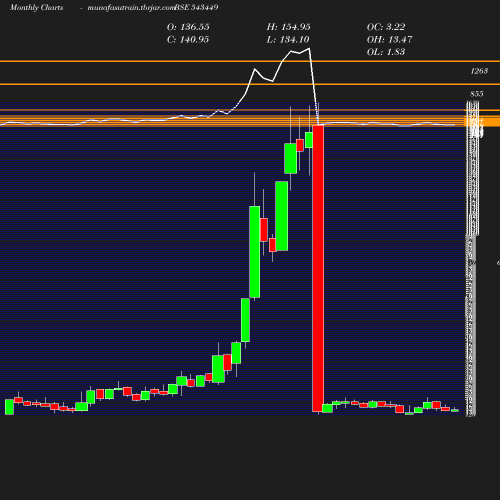Click the peak of the white indicator line

coord(309,49)
